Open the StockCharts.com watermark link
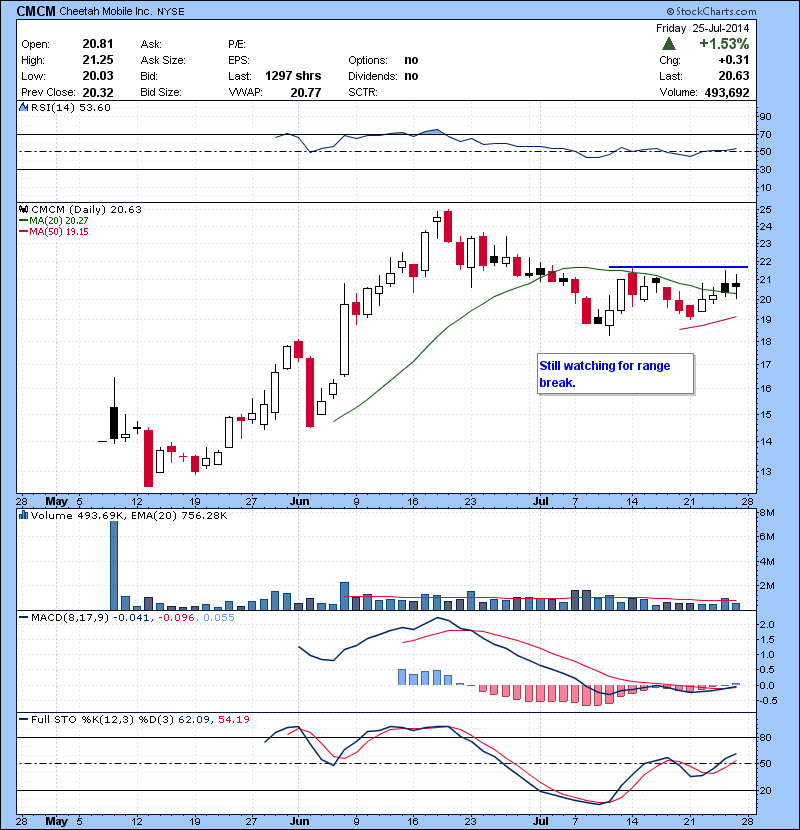This screenshot has width=800, height=830. [x=711, y=11]
